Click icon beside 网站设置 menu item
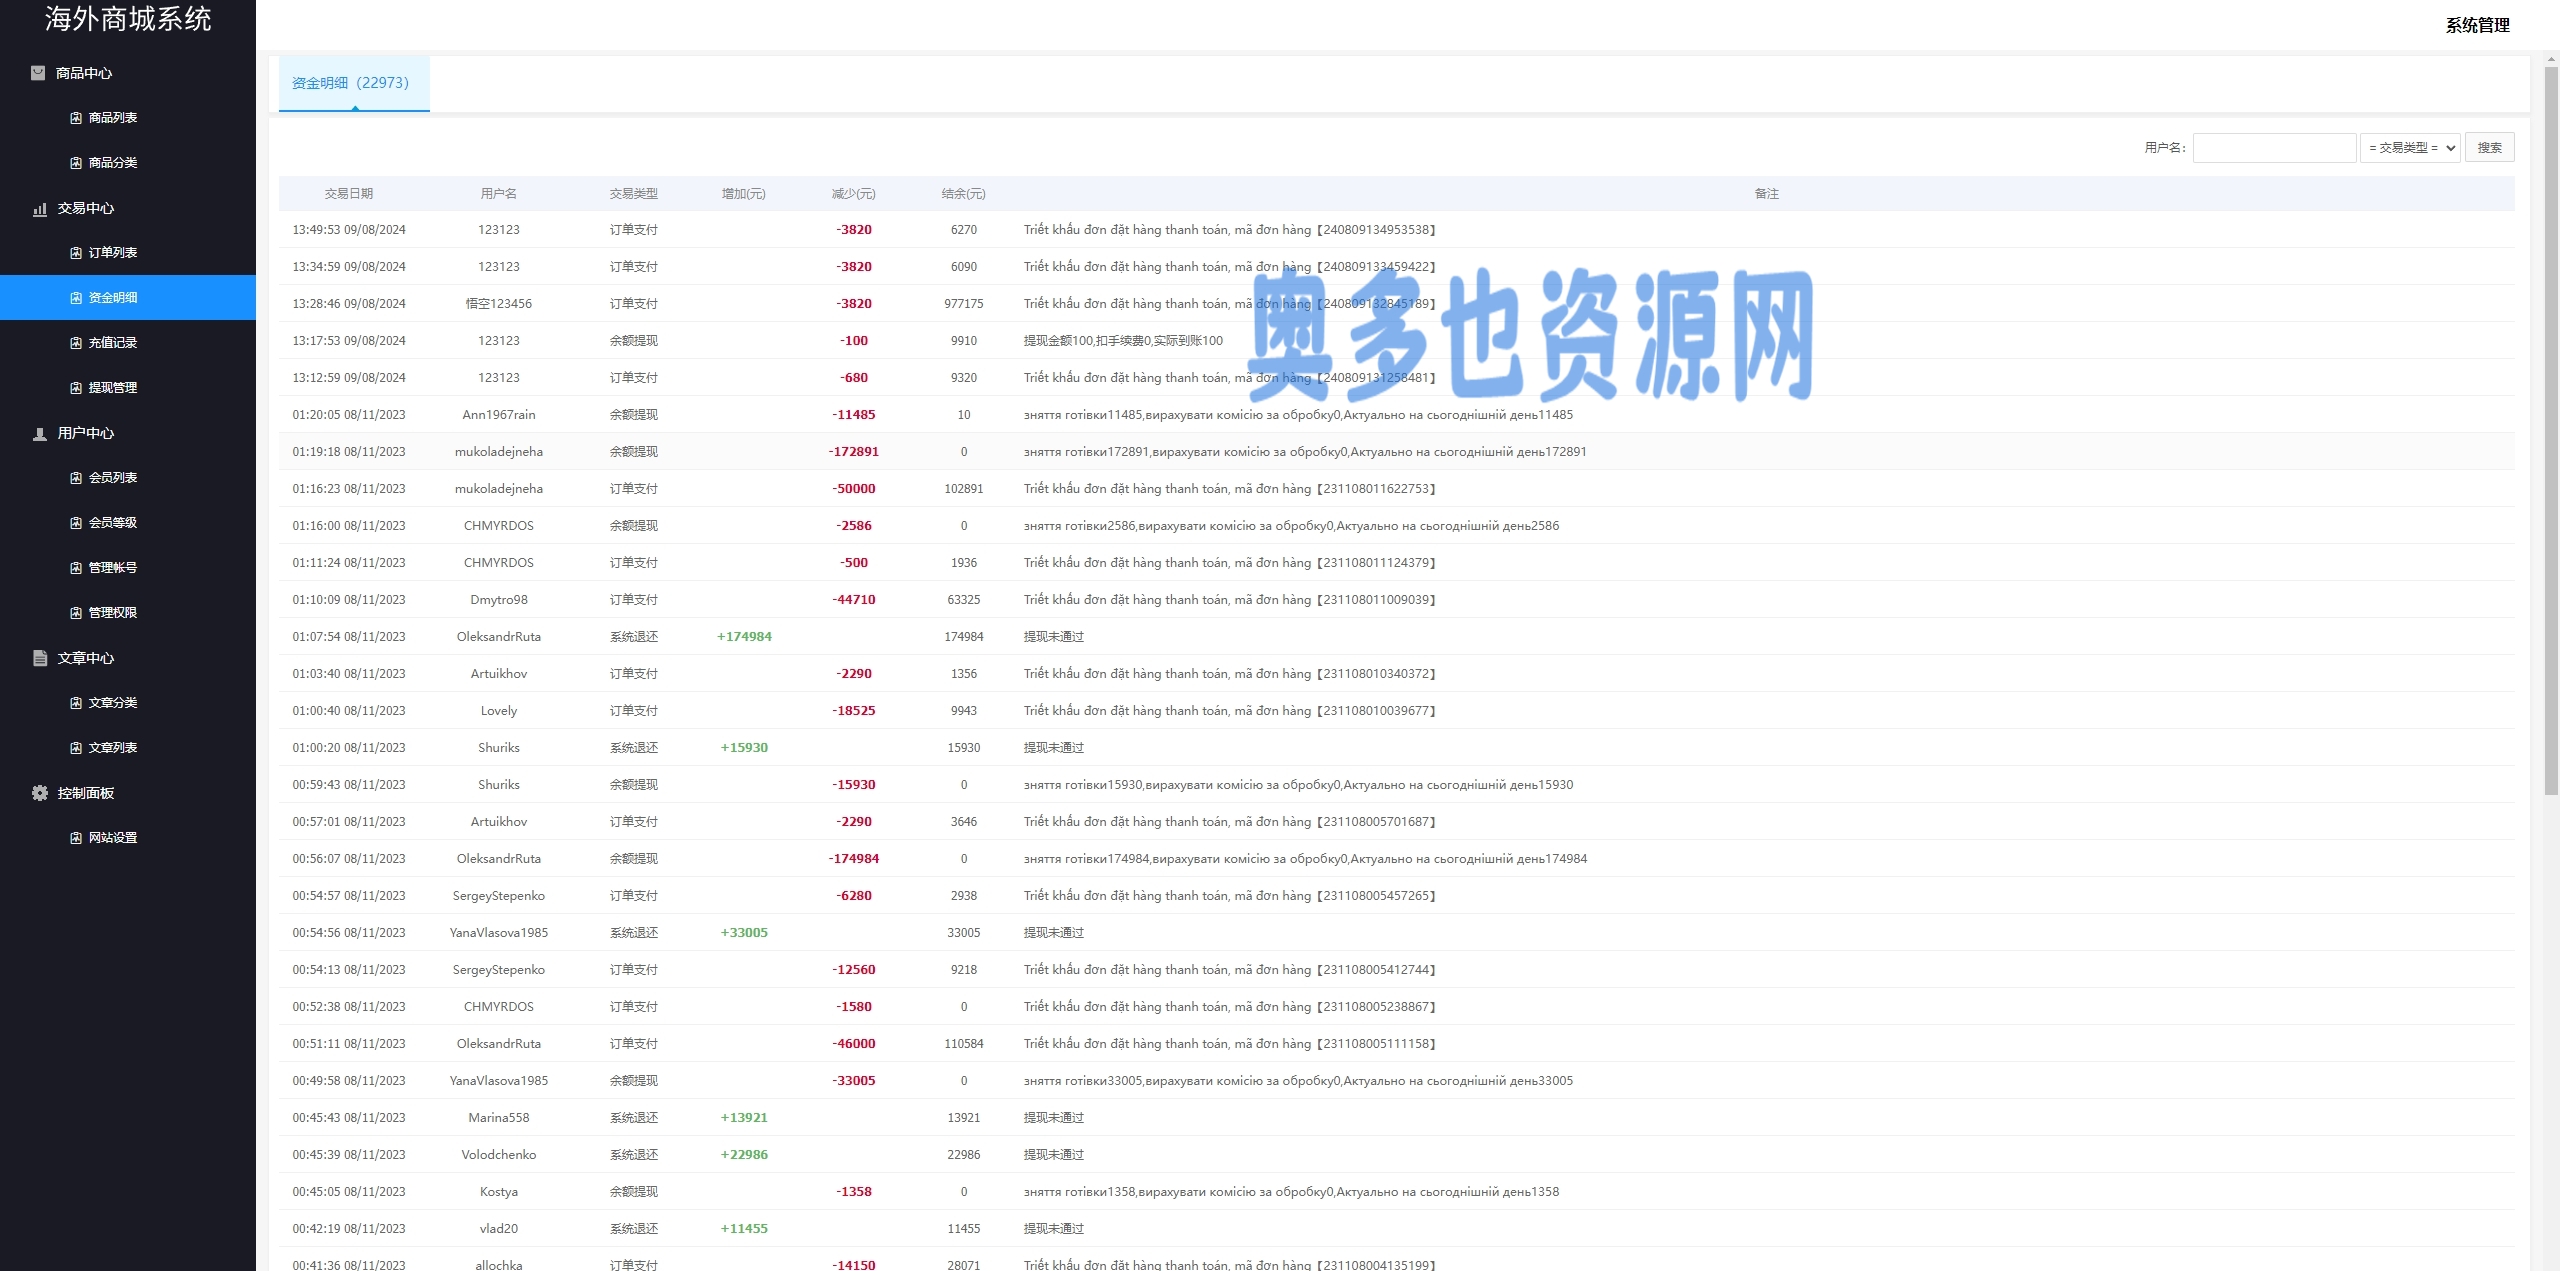The height and width of the screenshot is (1271, 2560). (x=76, y=838)
